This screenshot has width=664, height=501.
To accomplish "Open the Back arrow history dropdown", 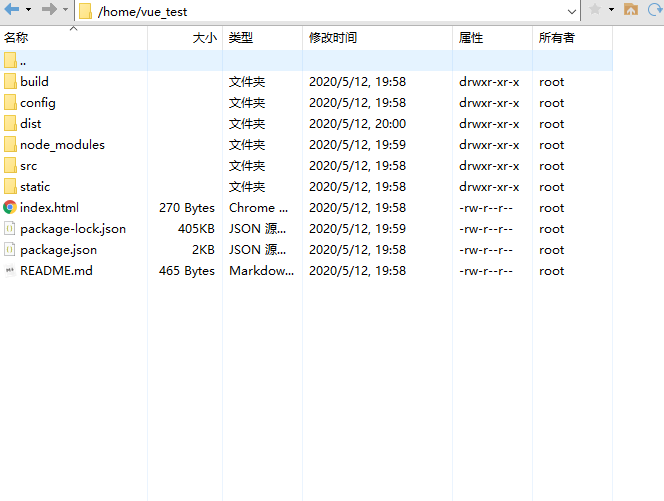I will point(28,9).
